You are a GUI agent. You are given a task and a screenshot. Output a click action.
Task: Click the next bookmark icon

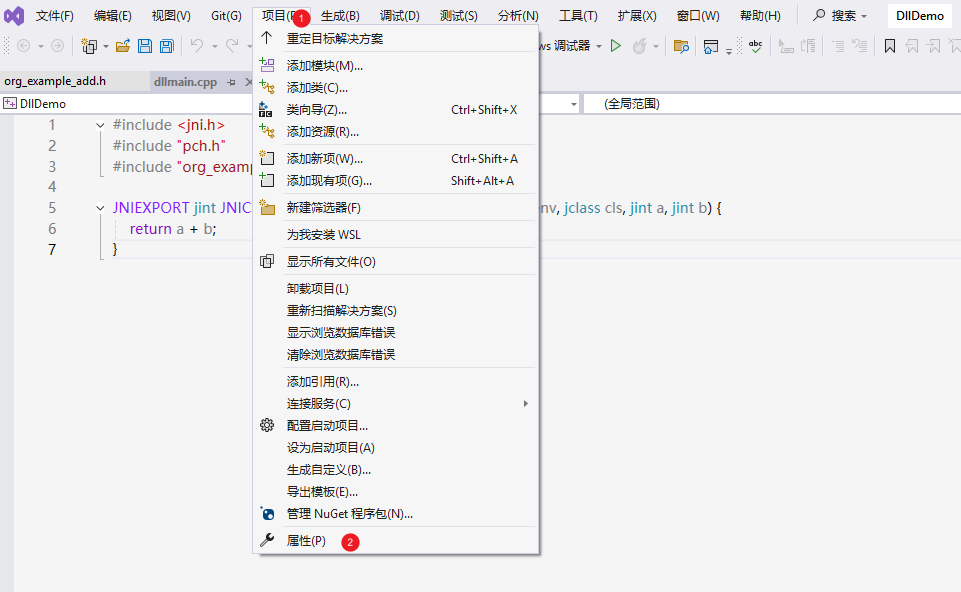(934, 46)
